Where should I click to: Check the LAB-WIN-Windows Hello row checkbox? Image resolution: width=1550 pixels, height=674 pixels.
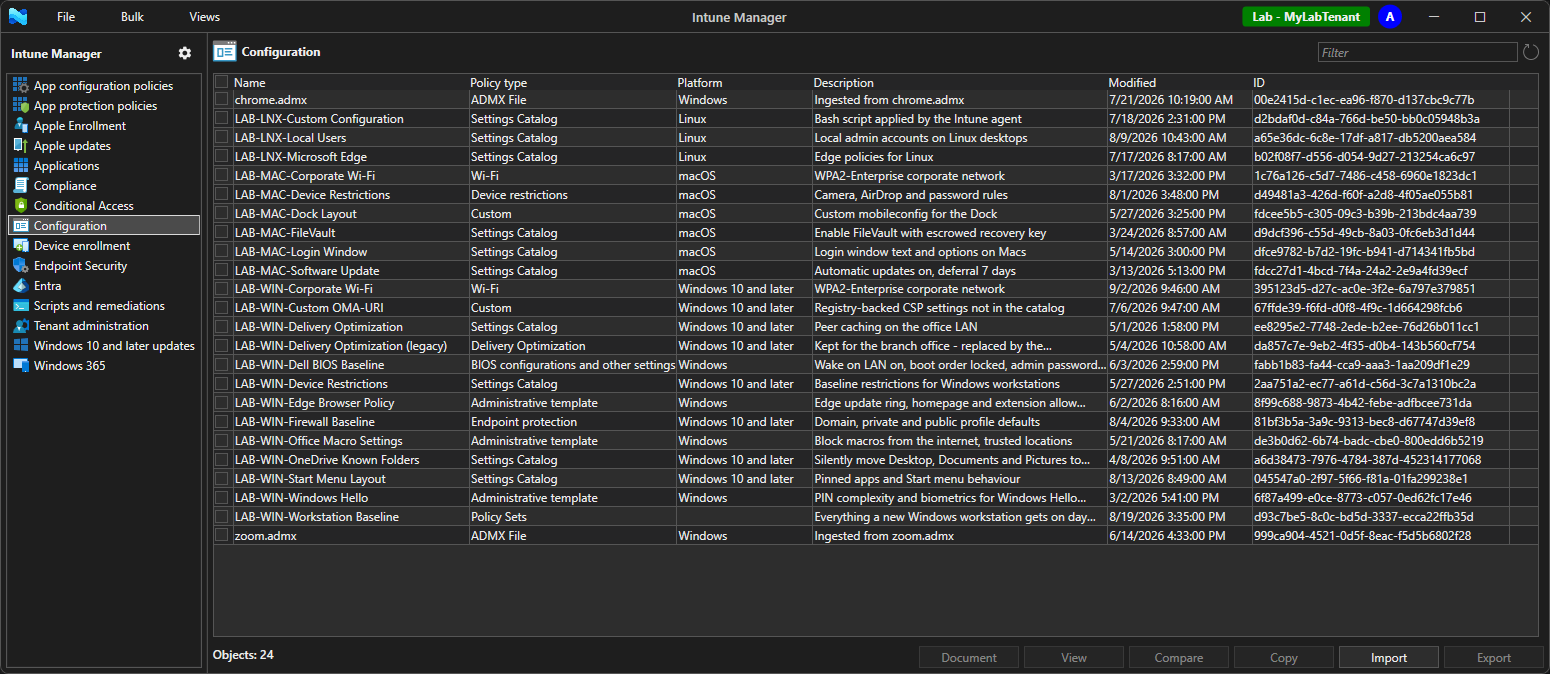pyautogui.click(x=222, y=498)
